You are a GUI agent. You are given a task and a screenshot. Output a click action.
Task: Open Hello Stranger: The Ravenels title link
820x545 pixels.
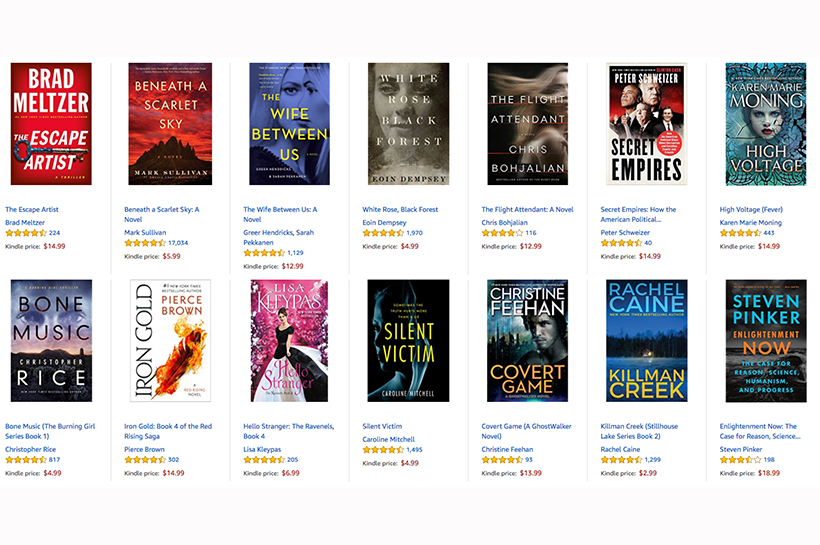289,431
